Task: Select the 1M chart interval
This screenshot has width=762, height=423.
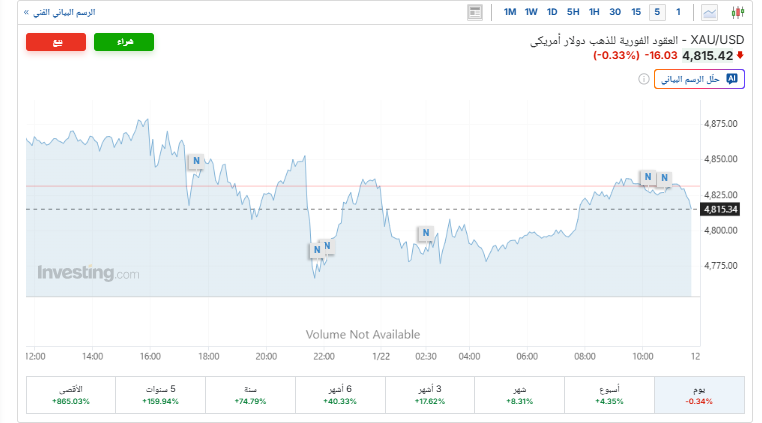Action: (510, 12)
